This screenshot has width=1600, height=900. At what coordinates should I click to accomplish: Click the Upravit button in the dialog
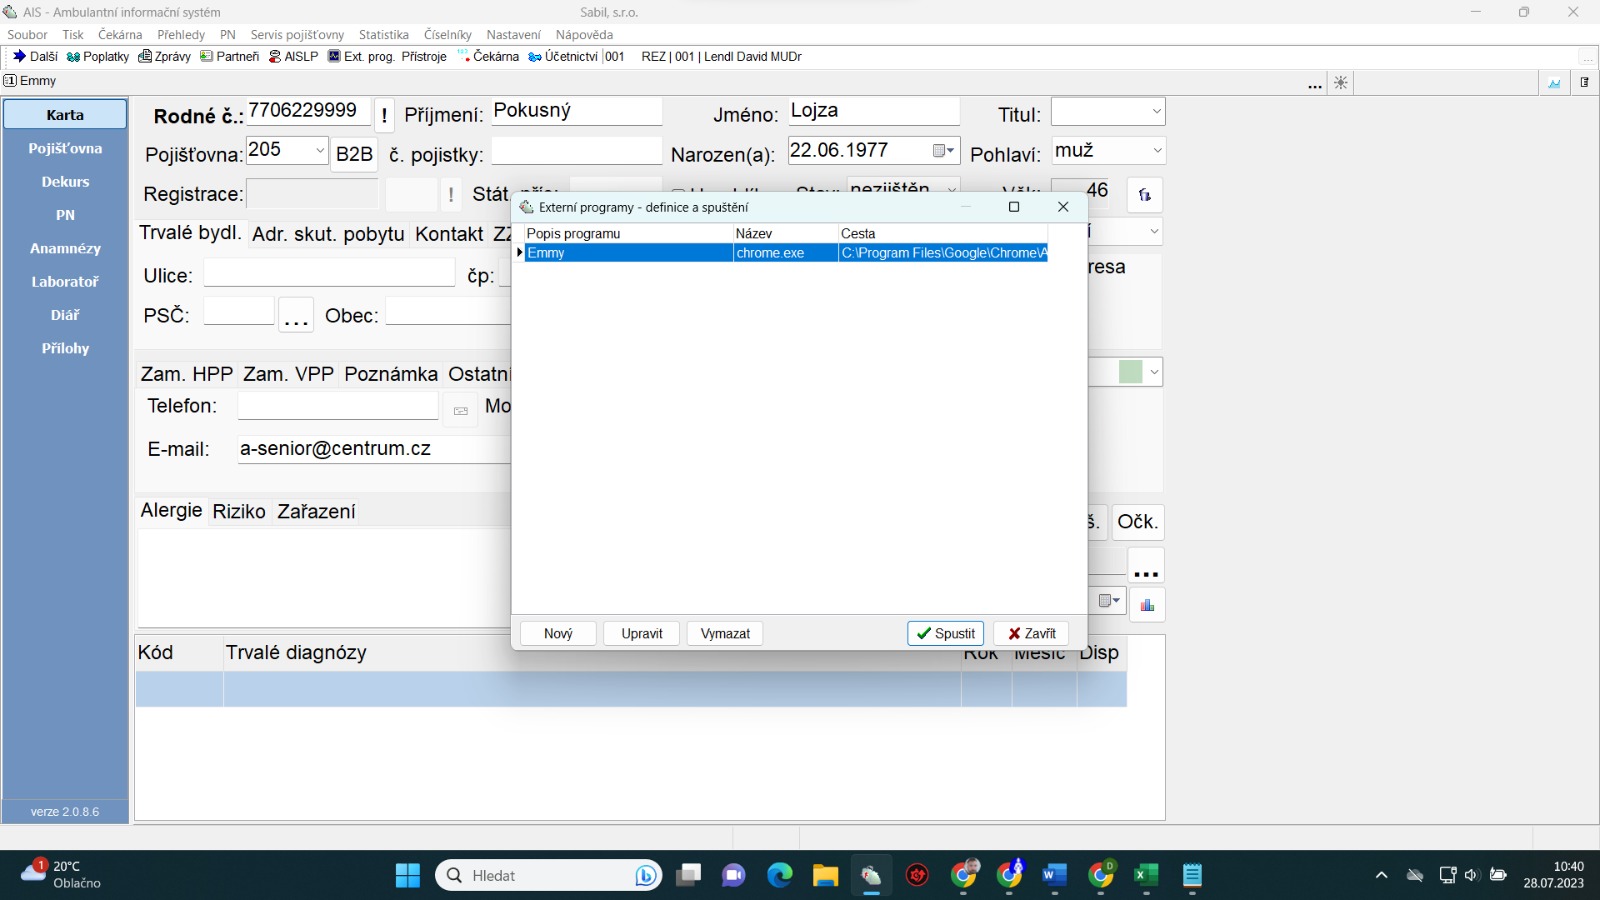pyautogui.click(x=642, y=634)
